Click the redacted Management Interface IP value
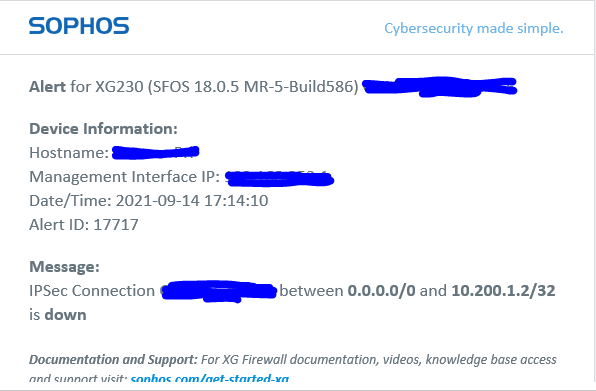Screen dimensions: 596x391 279,178
